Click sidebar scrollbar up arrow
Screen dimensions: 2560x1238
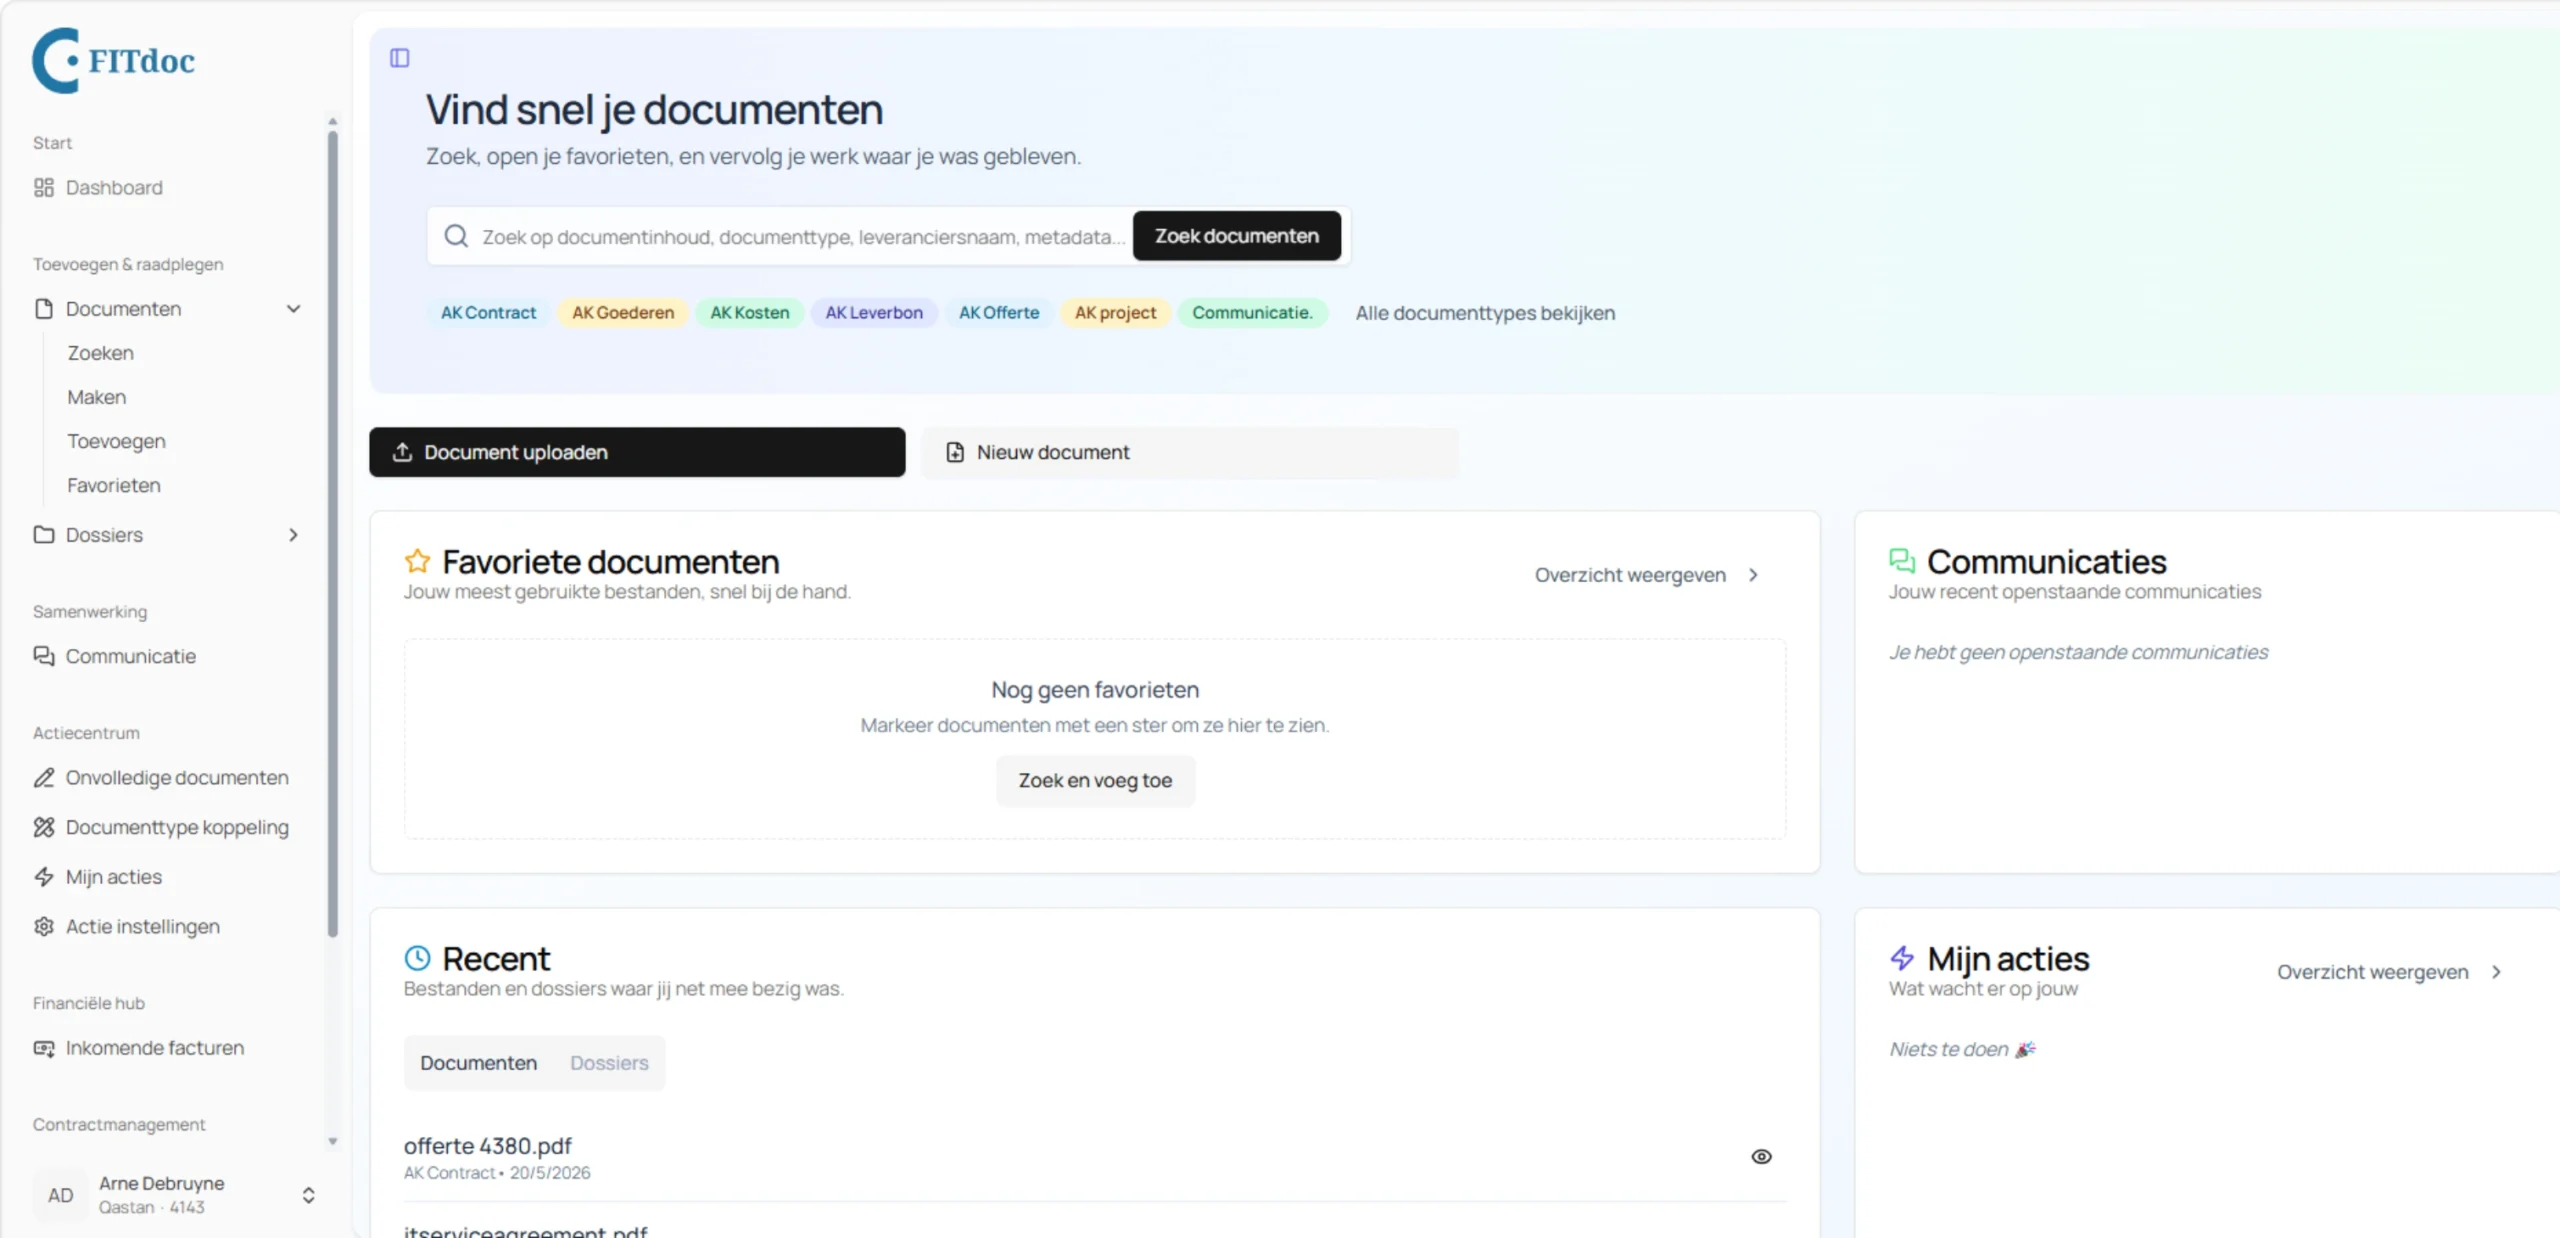coord(333,121)
